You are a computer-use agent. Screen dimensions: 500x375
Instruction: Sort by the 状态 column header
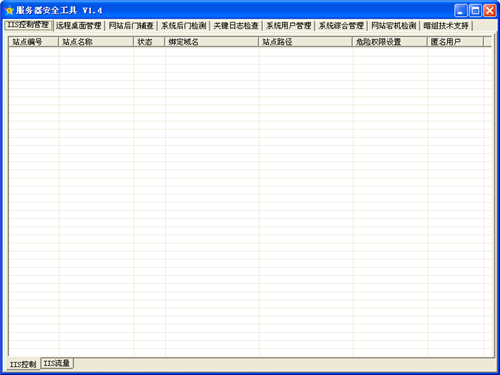point(149,42)
